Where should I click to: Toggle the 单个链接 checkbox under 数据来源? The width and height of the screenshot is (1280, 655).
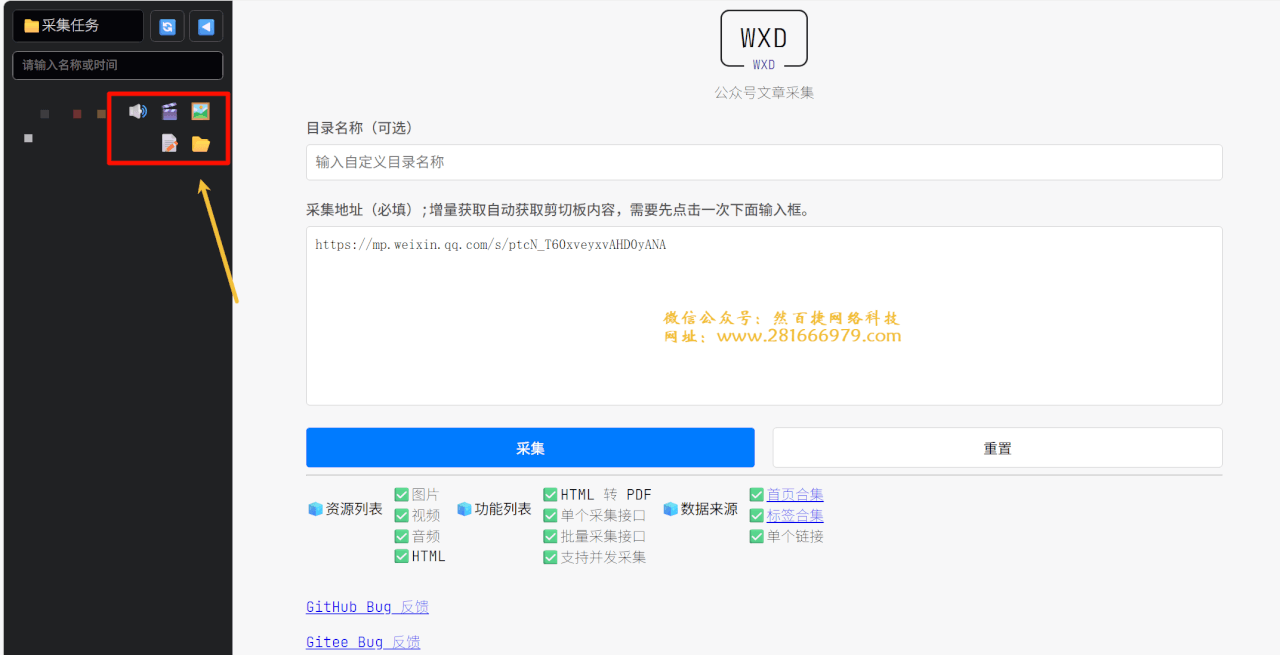757,536
